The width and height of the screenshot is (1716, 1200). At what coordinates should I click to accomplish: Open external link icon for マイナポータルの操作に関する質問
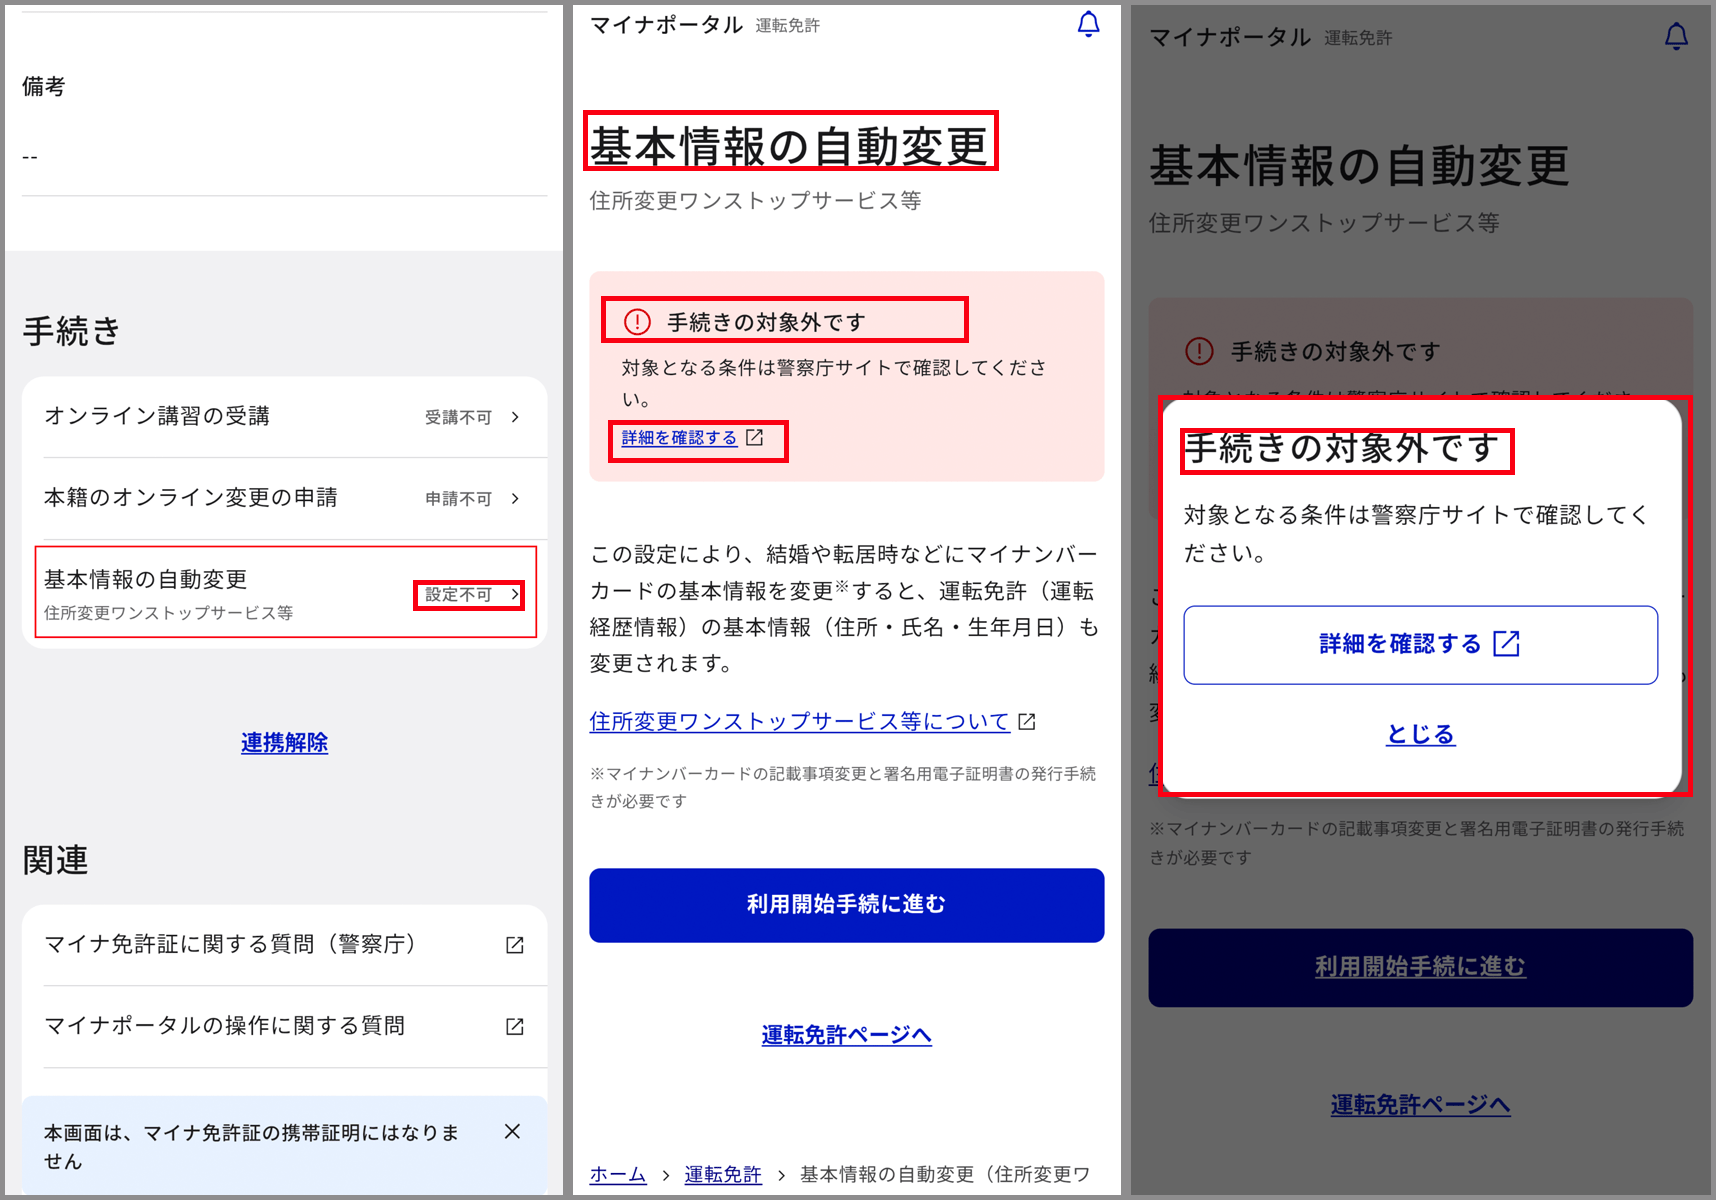515,1026
